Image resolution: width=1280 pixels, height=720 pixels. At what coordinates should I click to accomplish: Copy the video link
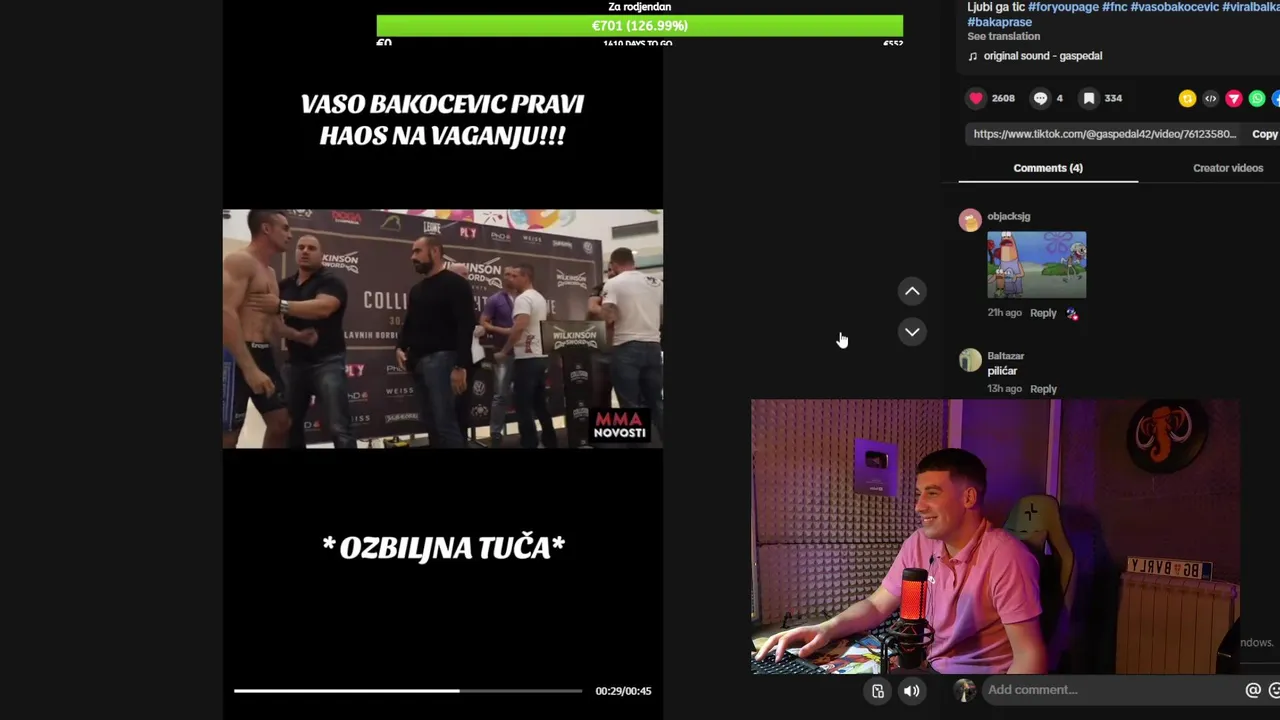click(x=1265, y=134)
